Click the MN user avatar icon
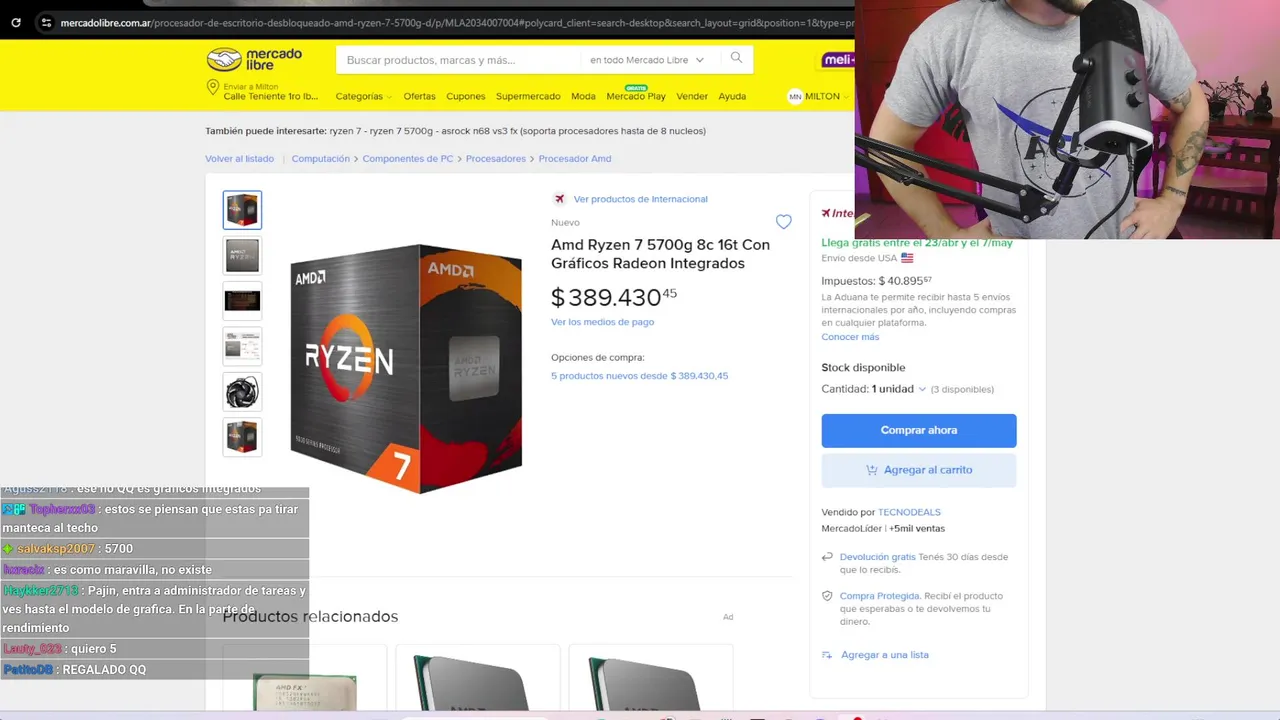The width and height of the screenshot is (1280, 720). point(795,97)
